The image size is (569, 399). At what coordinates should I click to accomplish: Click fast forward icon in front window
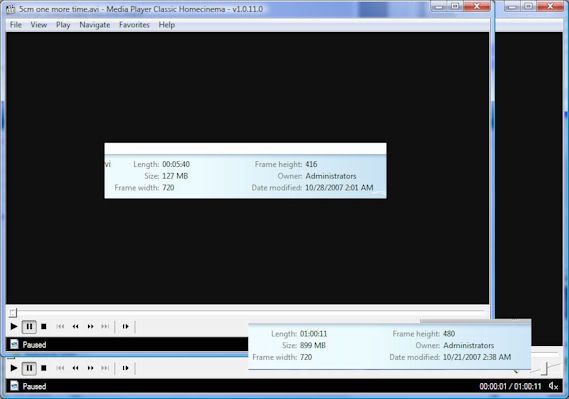click(90, 326)
